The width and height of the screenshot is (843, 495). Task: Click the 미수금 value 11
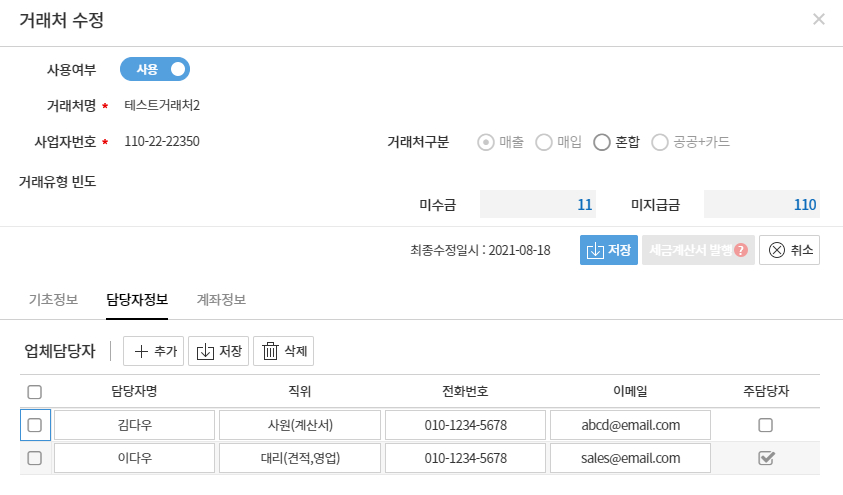tap(538, 204)
